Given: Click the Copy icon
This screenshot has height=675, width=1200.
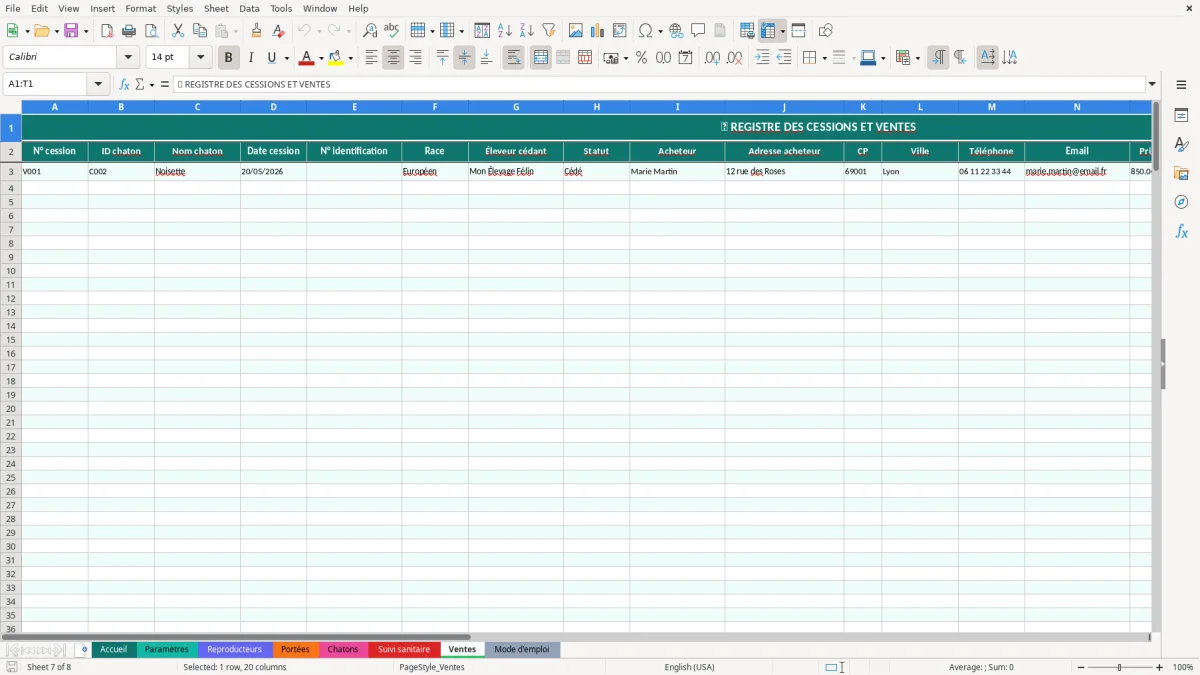Looking at the screenshot, I should [200, 31].
